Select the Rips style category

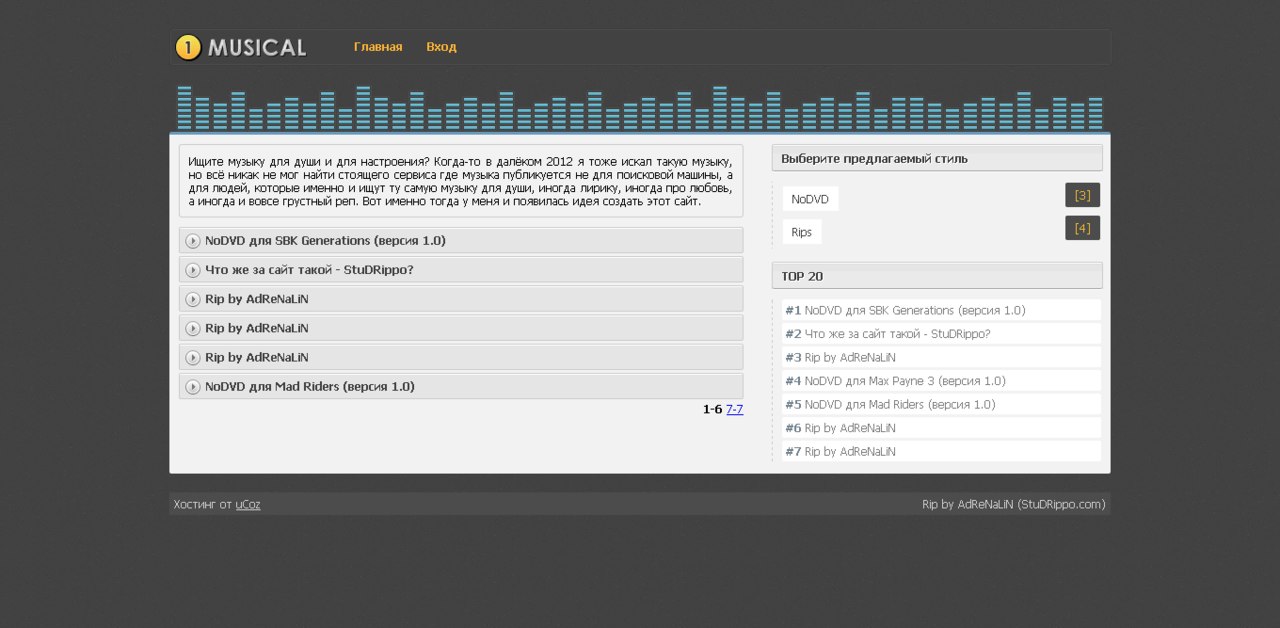801,232
